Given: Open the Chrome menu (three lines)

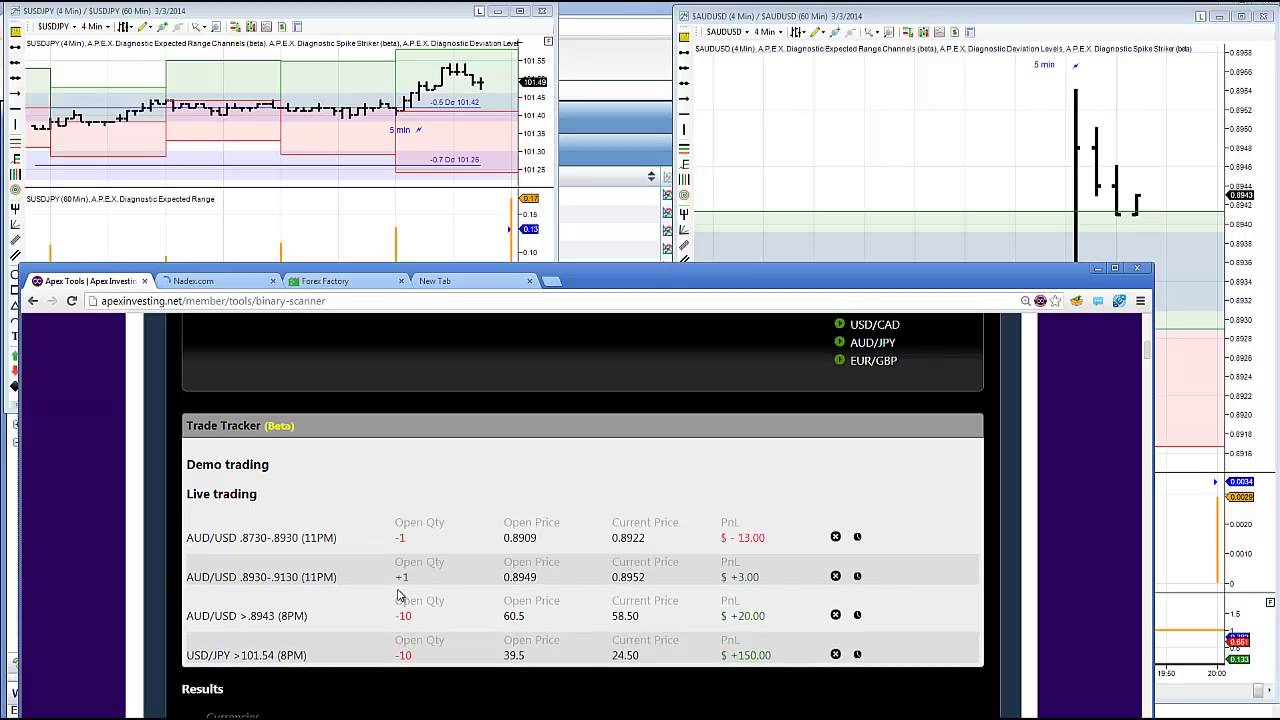Looking at the screenshot, I should point(1140,301).
